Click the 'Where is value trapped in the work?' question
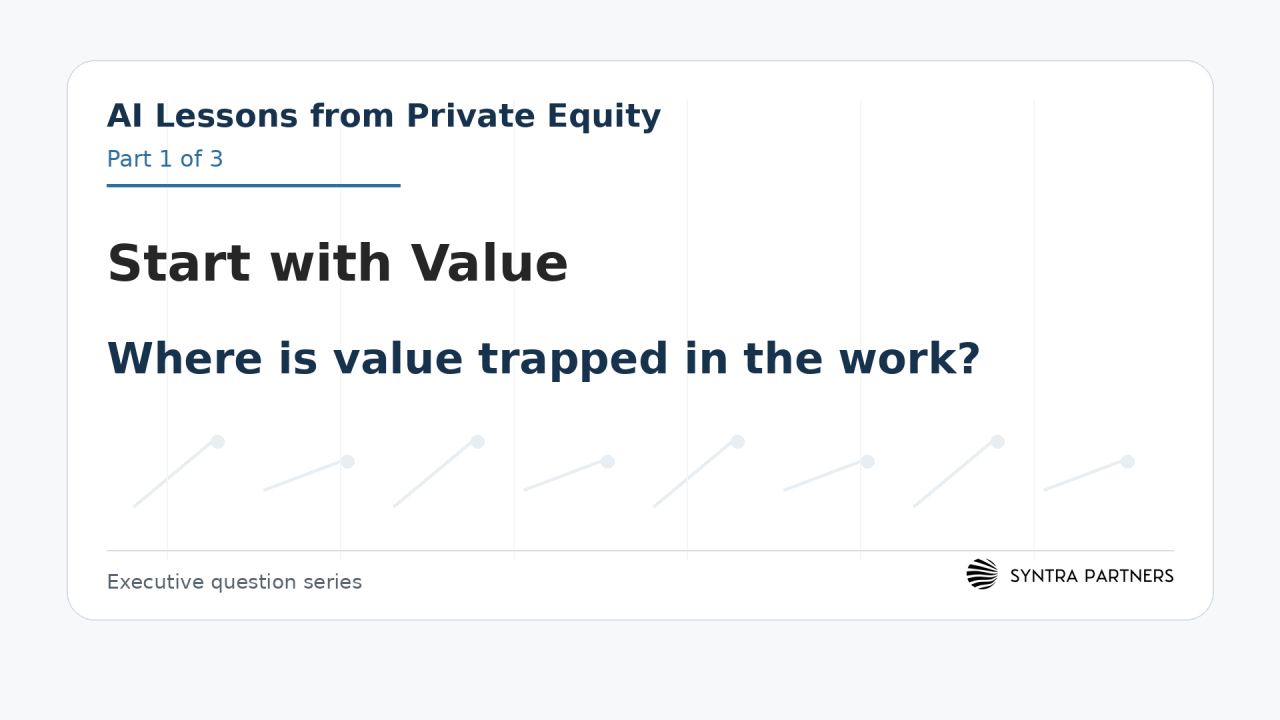Screen dimensions: 1280x720 click(543, 359)
